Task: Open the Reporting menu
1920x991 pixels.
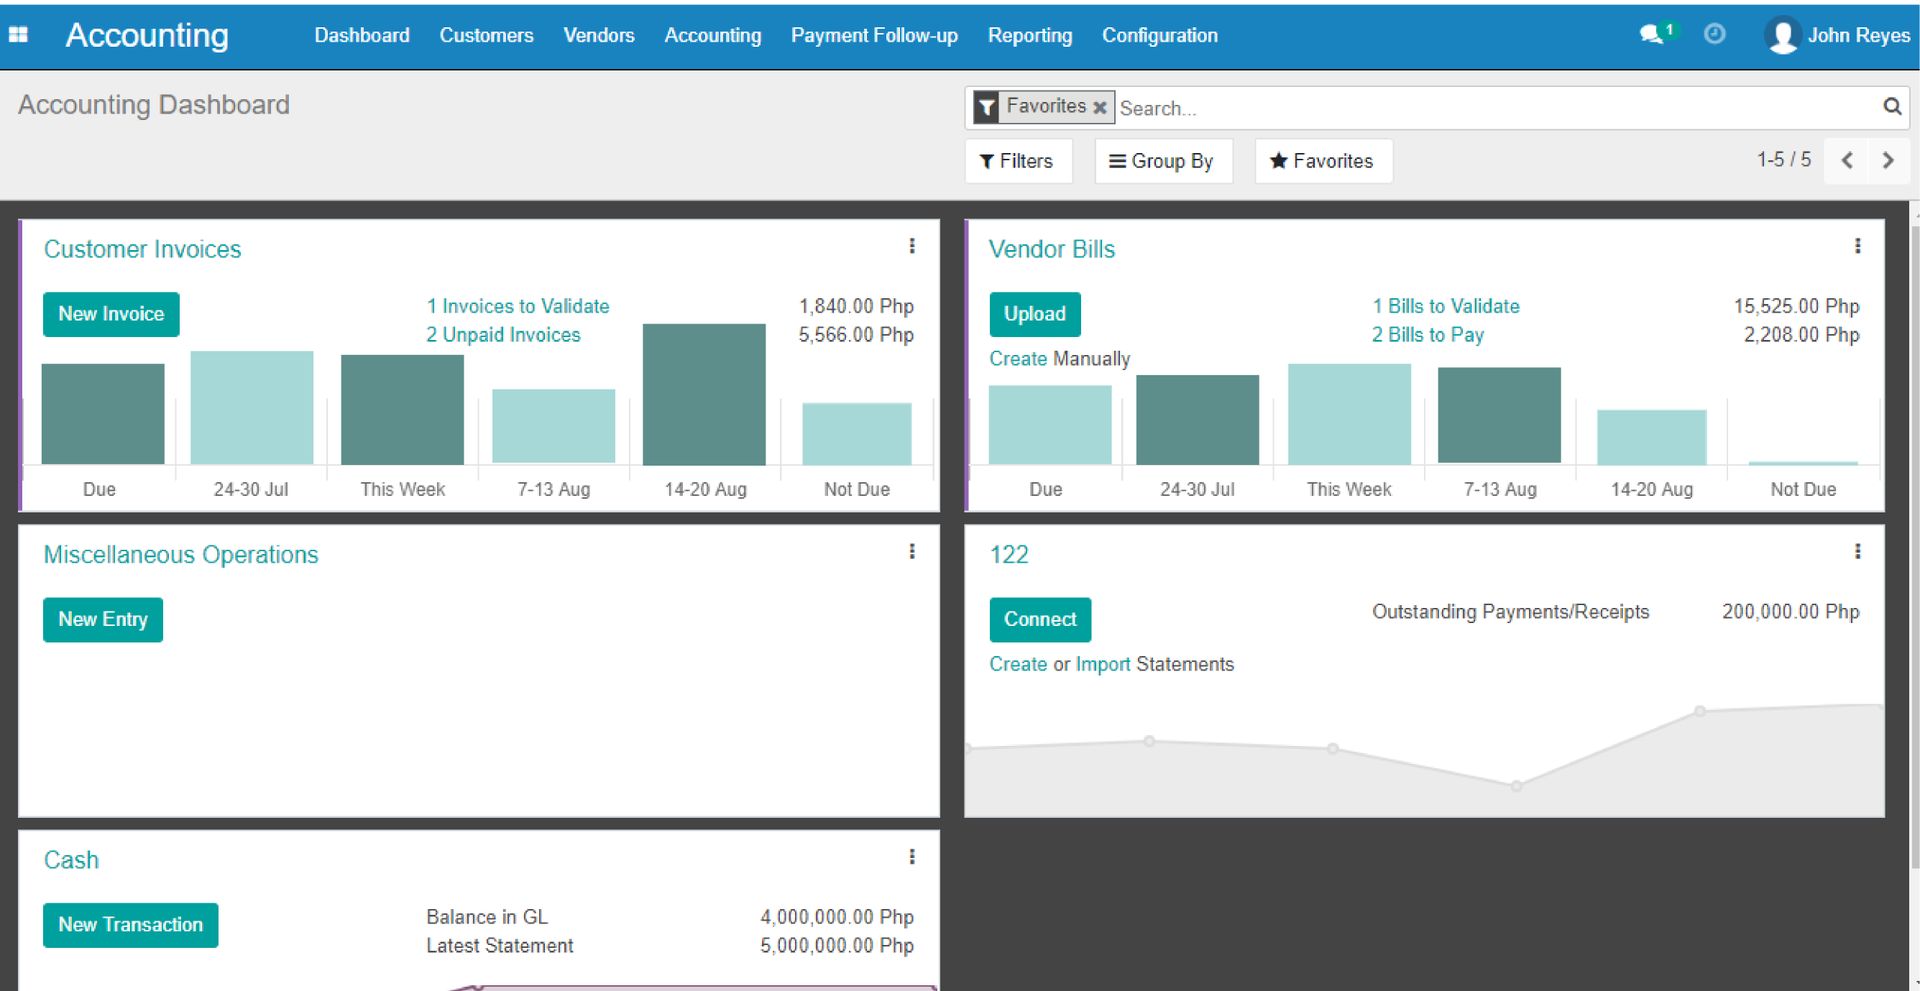Action: (1029, 35)
